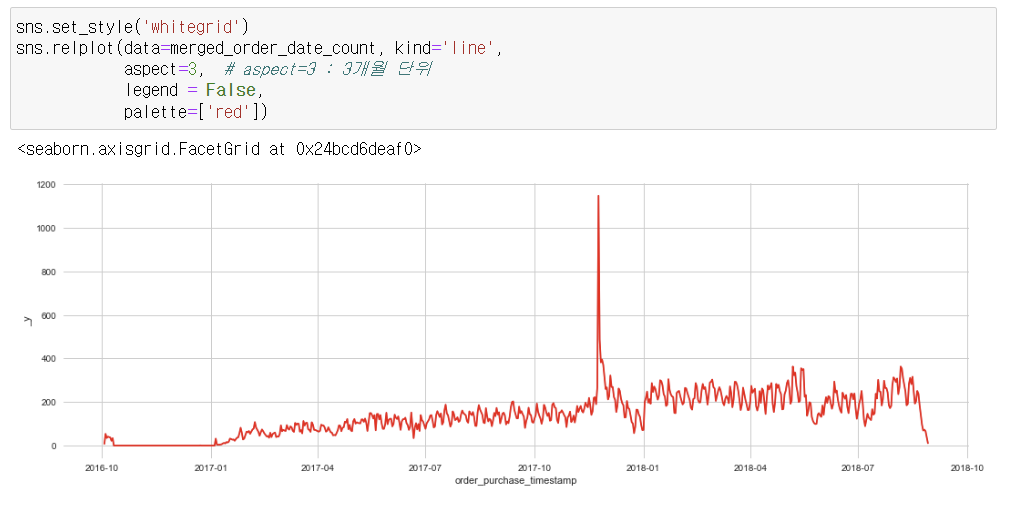
Task: Click the tall spike peak in the chart
Action: (x=598, y=196)
